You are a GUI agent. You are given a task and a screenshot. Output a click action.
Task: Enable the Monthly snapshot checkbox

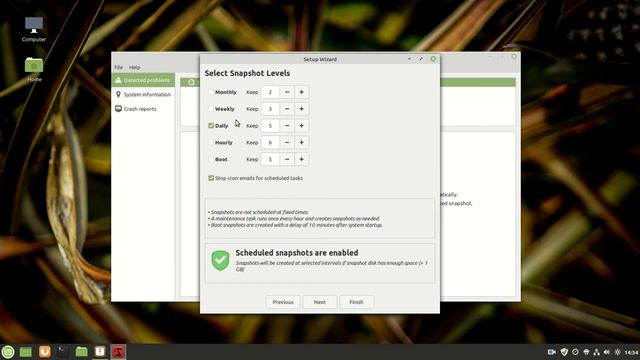[x=211, y=92]
